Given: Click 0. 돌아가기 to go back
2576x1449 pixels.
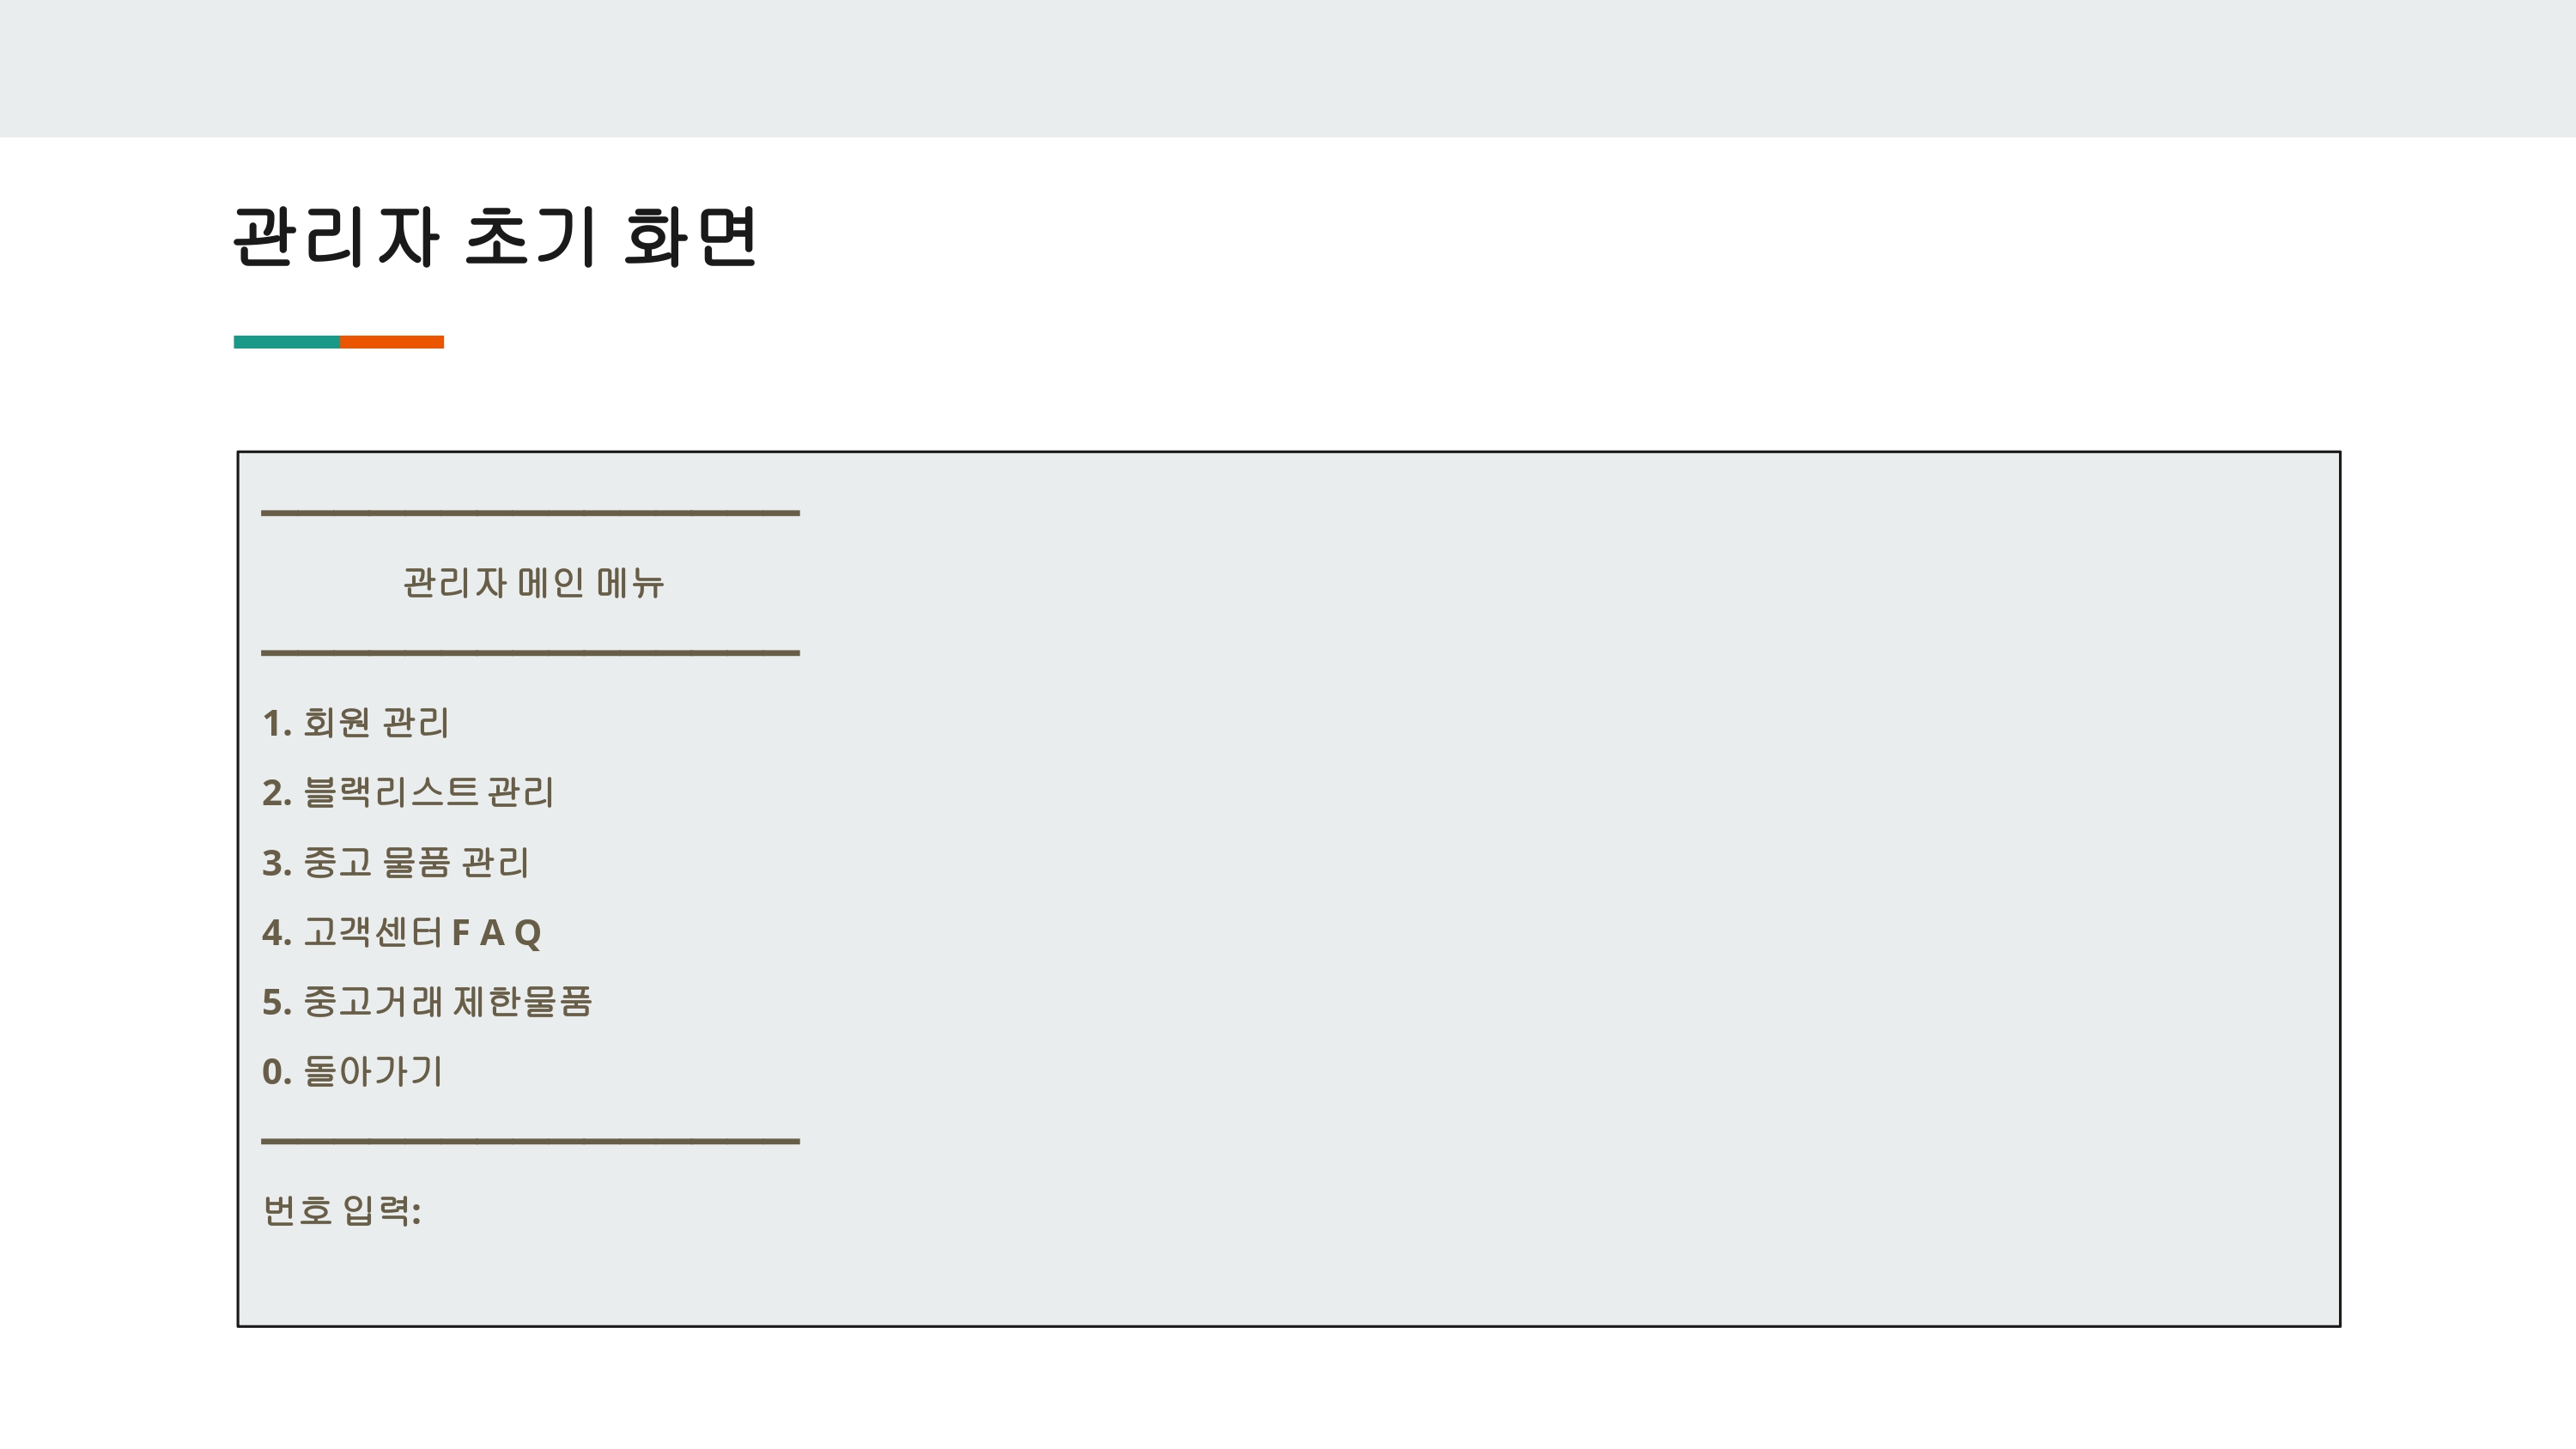Looking at the screenshot, I should [352, 1071].
